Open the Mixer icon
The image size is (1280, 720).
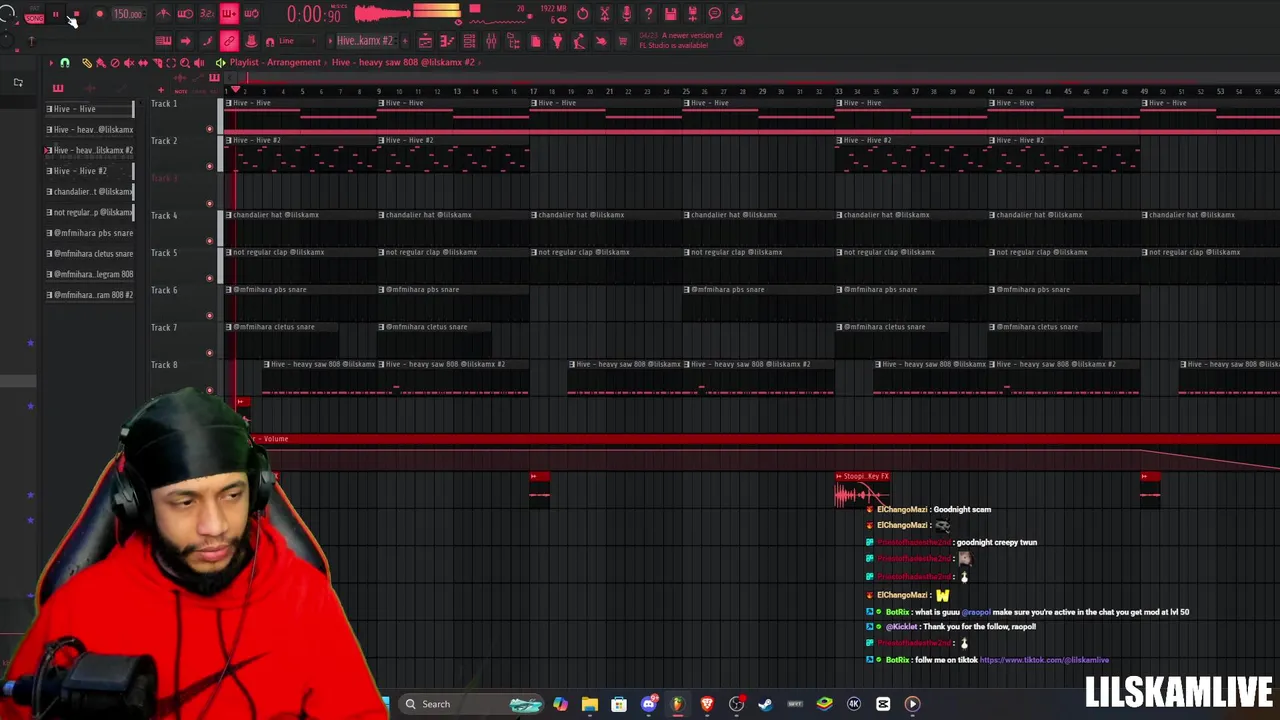click(x=491, y=41)
